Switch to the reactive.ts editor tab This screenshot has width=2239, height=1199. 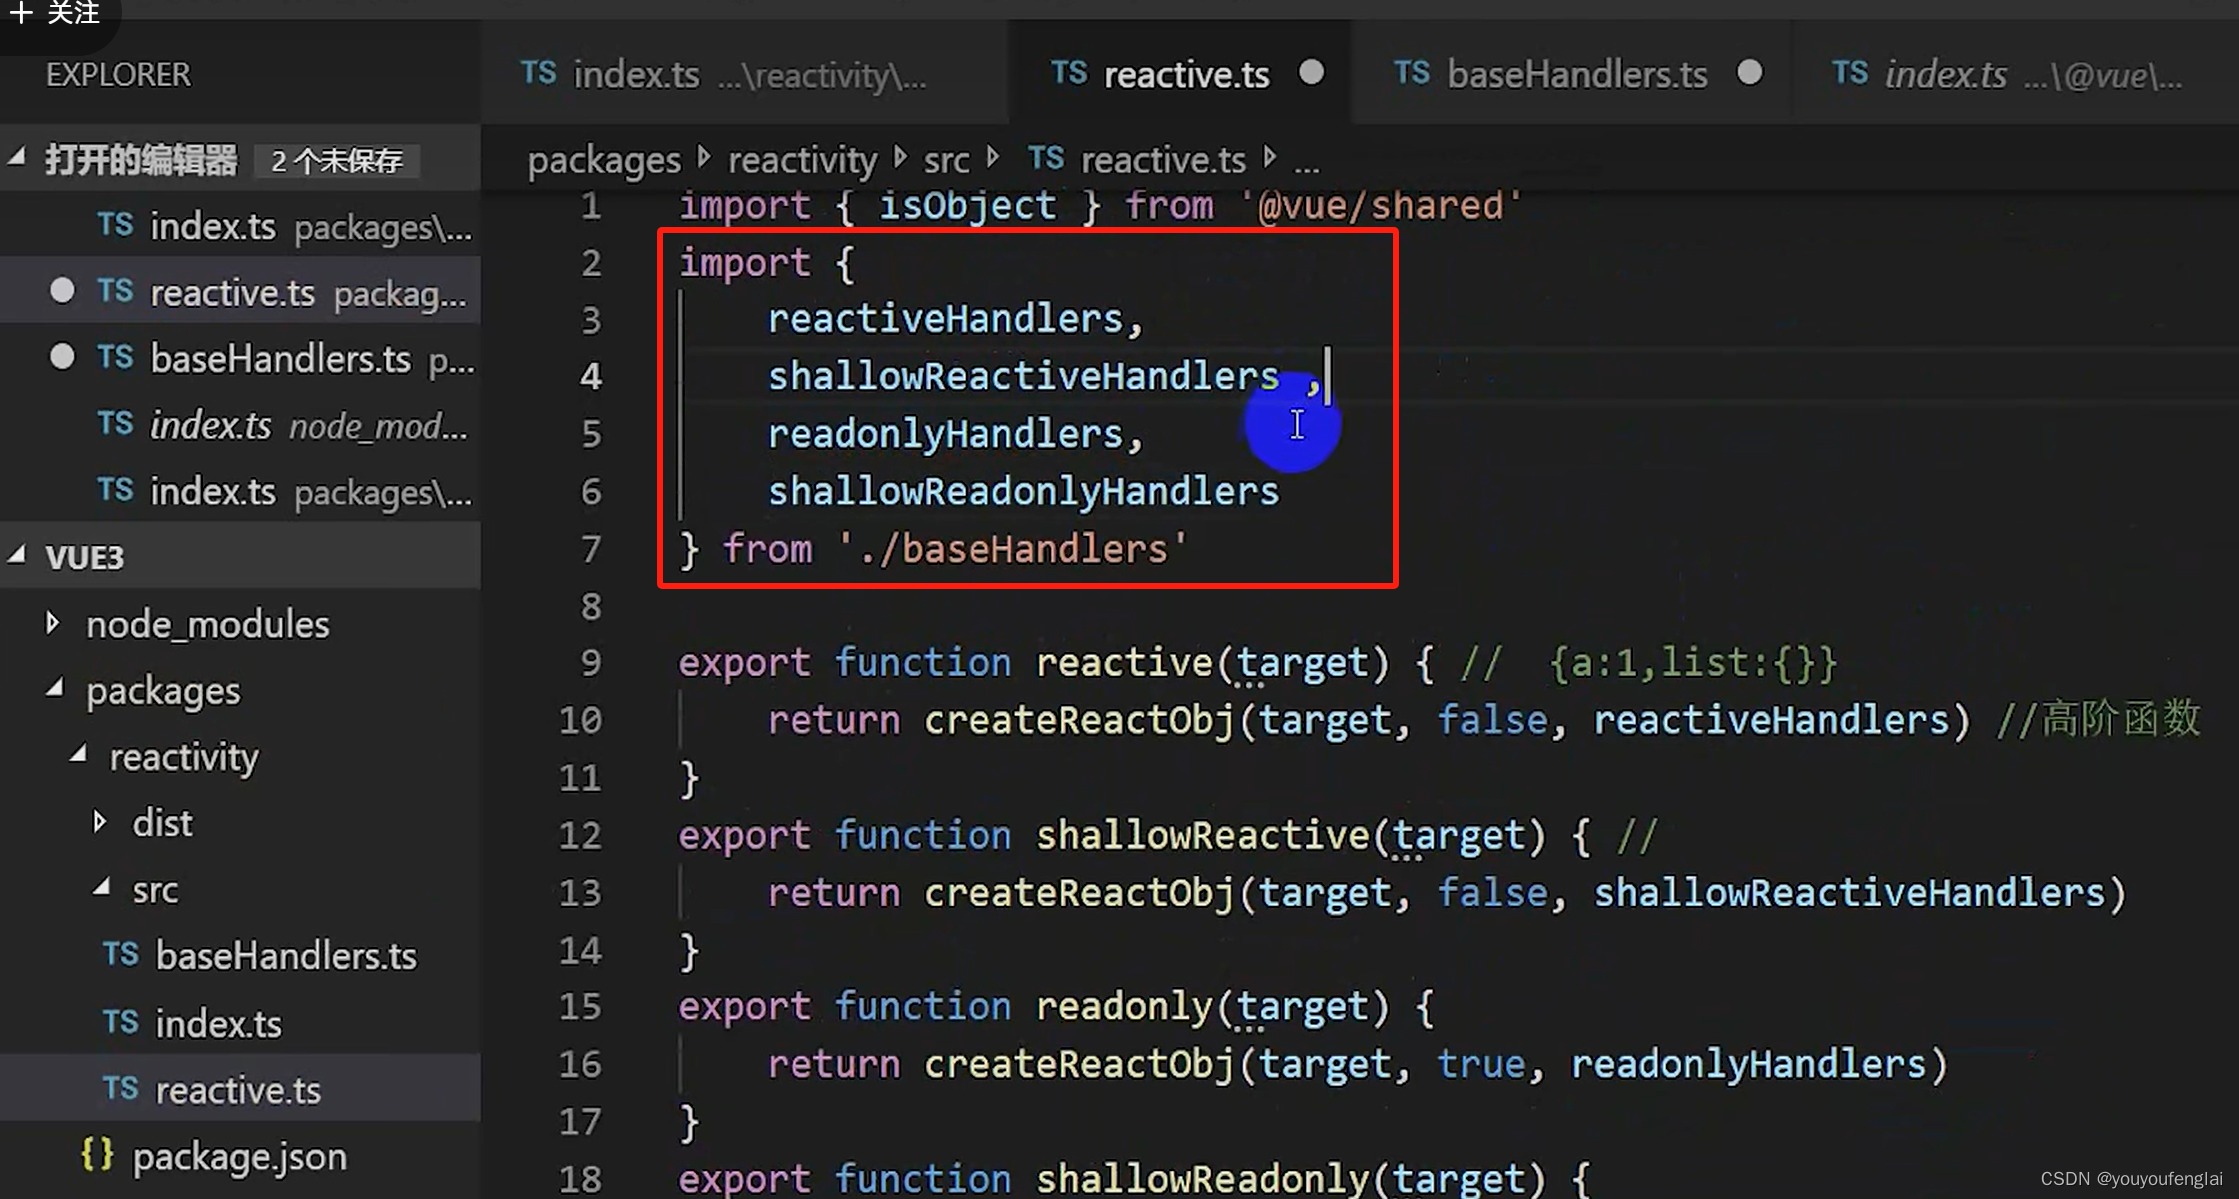[x=1186, y=75]
